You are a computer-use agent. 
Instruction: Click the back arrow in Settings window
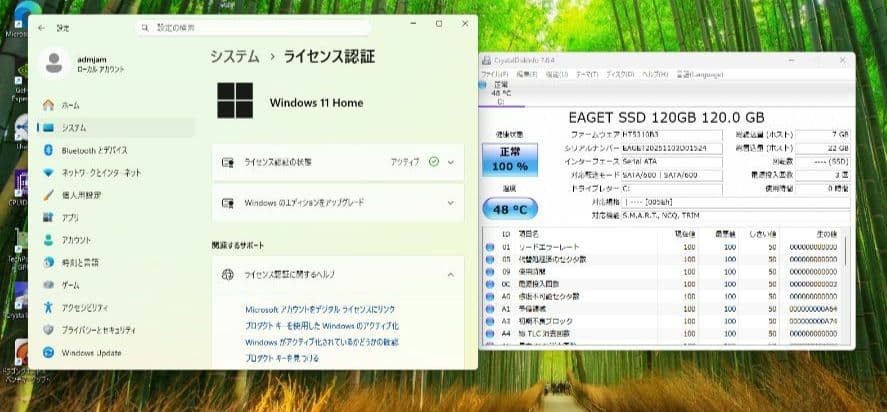point(41,27)
